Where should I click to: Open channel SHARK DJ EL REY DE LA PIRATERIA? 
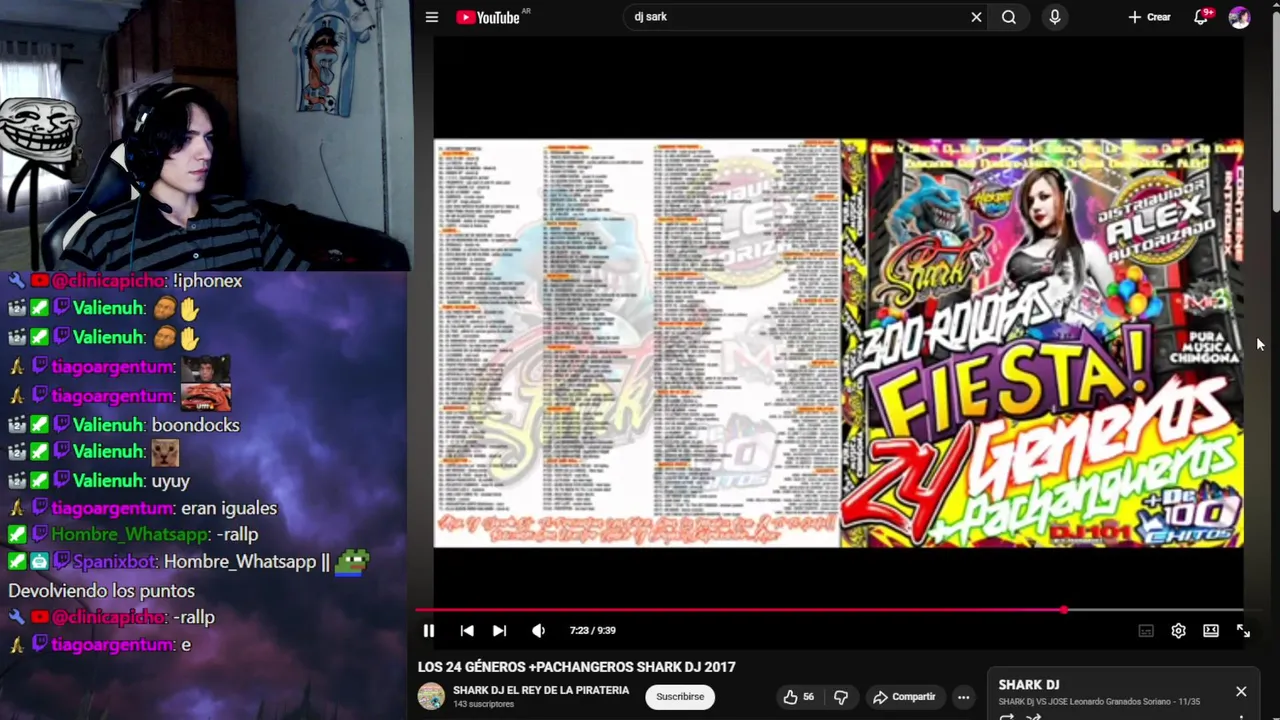(541, 690)
